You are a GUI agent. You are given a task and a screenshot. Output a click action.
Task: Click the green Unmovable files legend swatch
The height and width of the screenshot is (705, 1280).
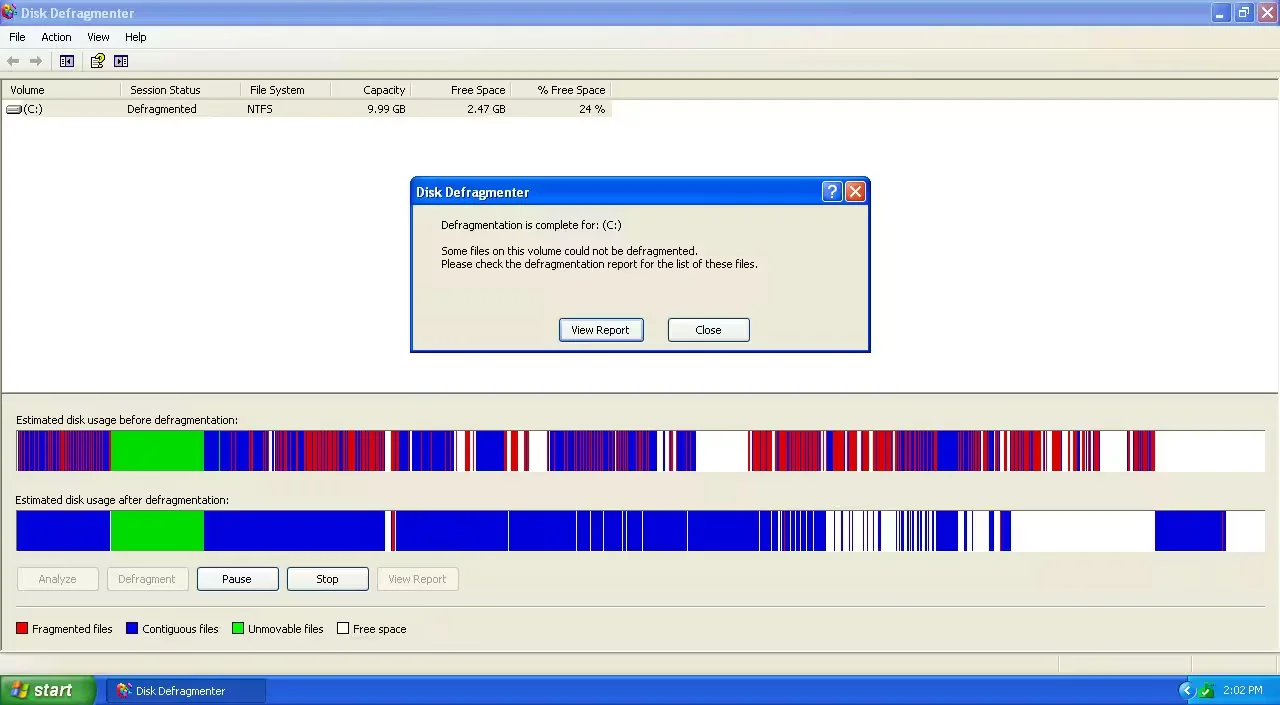pos(238,629)
